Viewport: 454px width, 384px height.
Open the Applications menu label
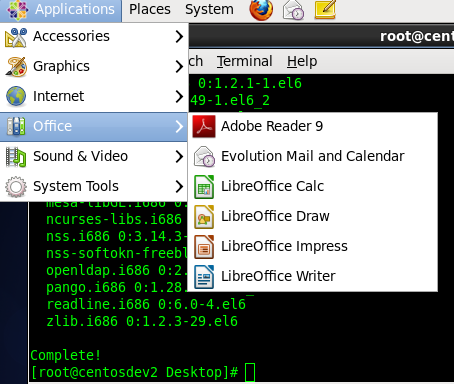(75, 9)
